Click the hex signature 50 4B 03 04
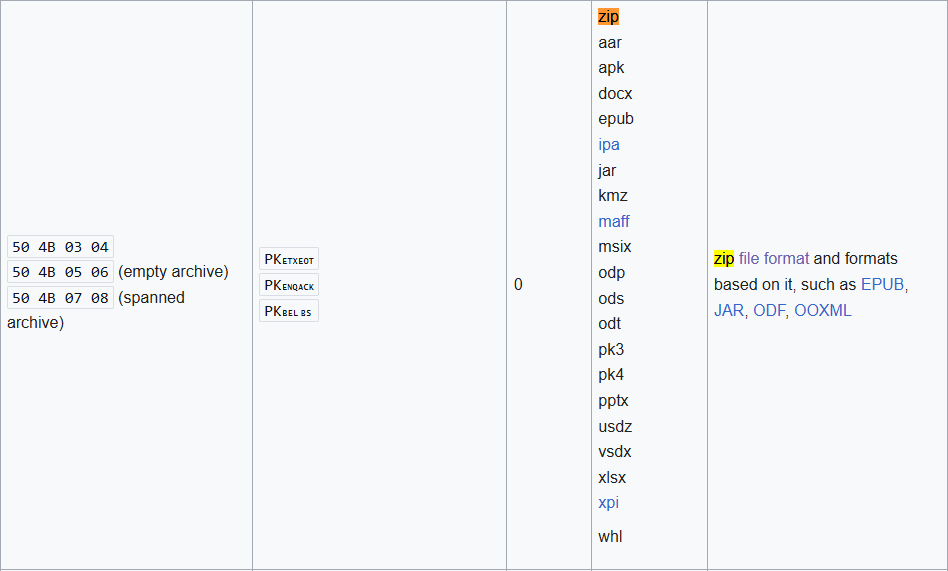 pos(60,247)
